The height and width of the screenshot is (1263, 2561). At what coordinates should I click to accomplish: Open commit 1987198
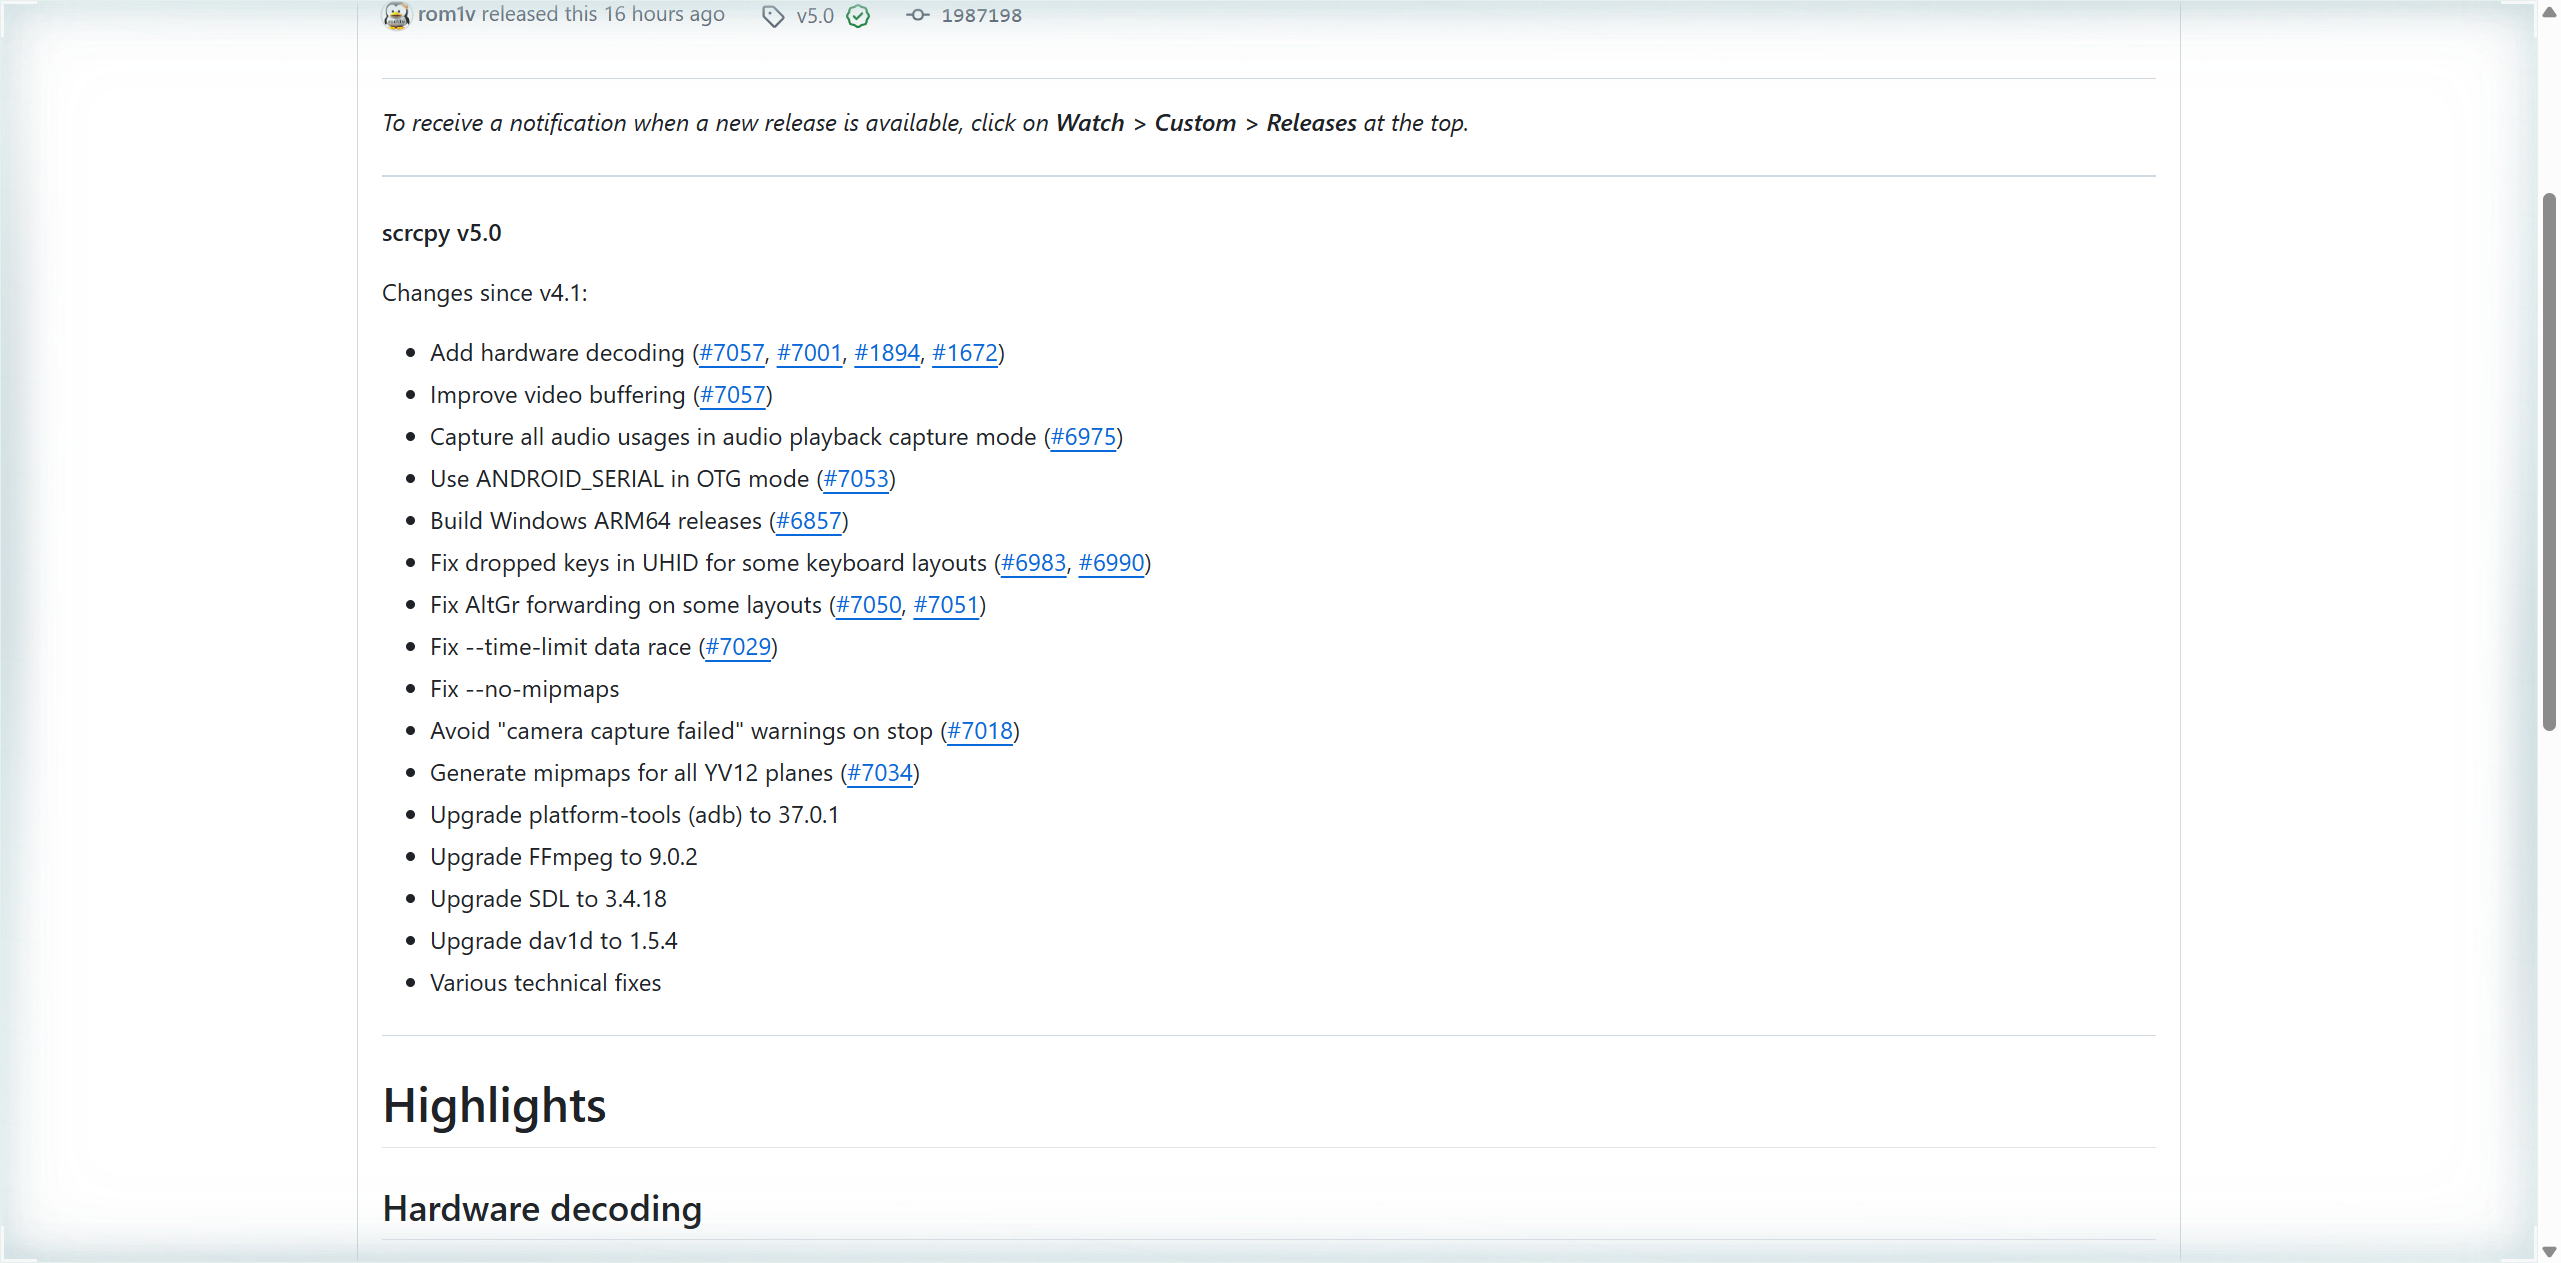(981, 15)
